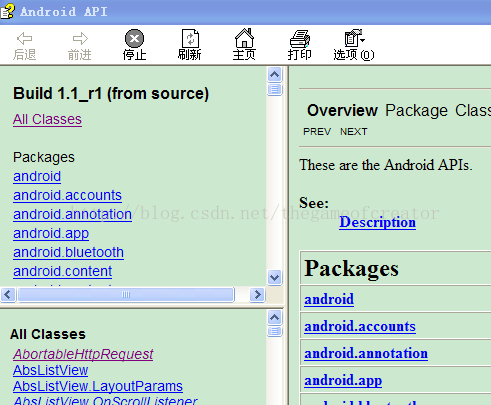Open android package in left packages list

click(37, 176)
